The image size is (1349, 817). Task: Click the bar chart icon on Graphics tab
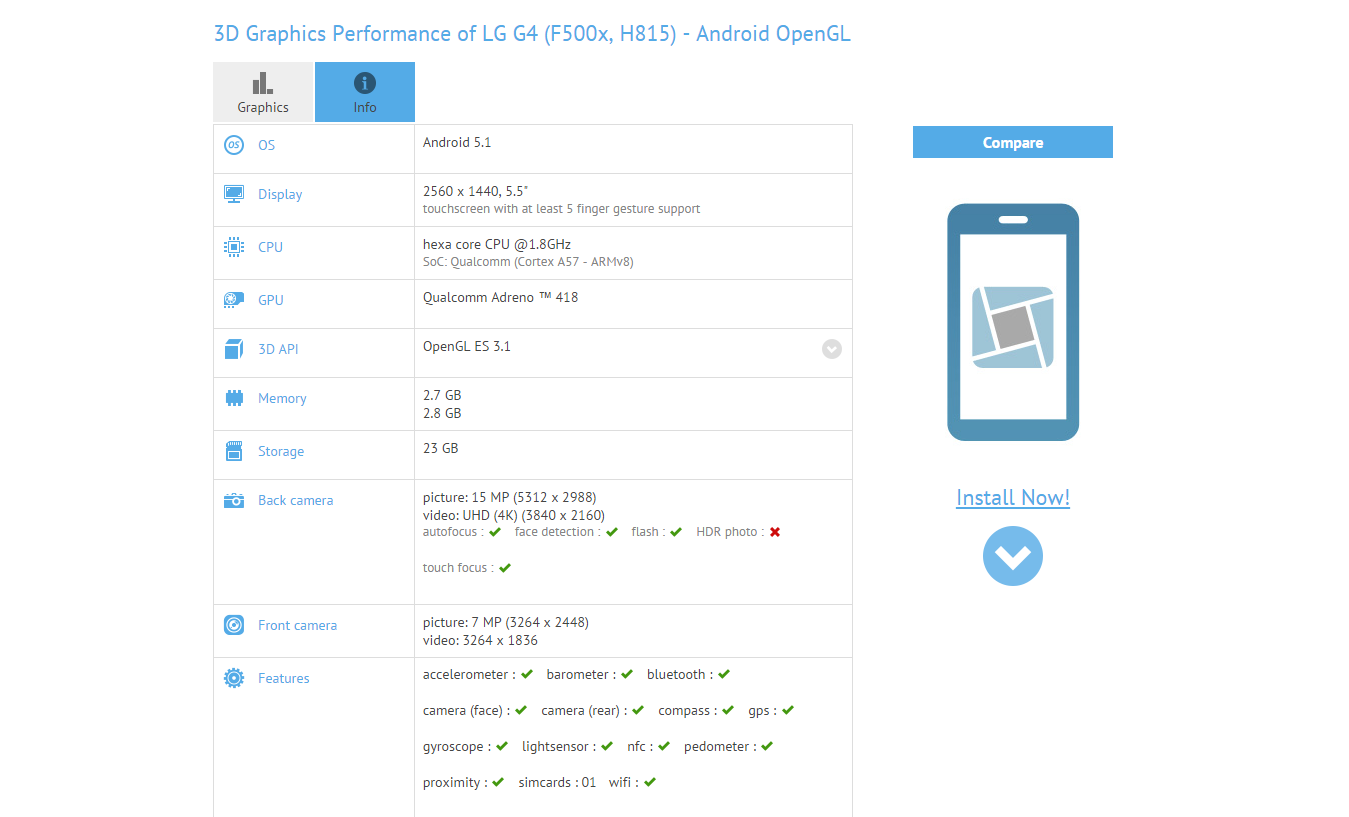pos(263,83)
